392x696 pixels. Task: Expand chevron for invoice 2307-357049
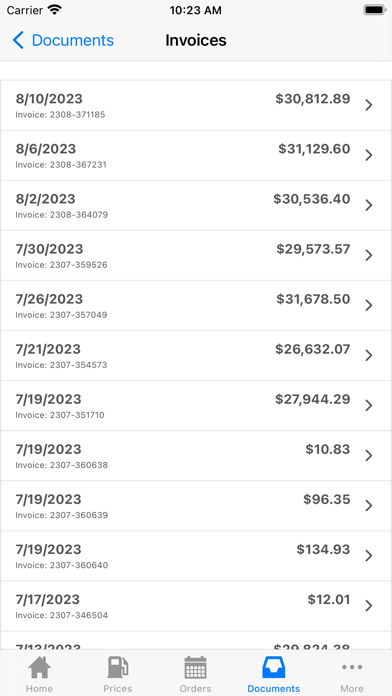(368, 305)
